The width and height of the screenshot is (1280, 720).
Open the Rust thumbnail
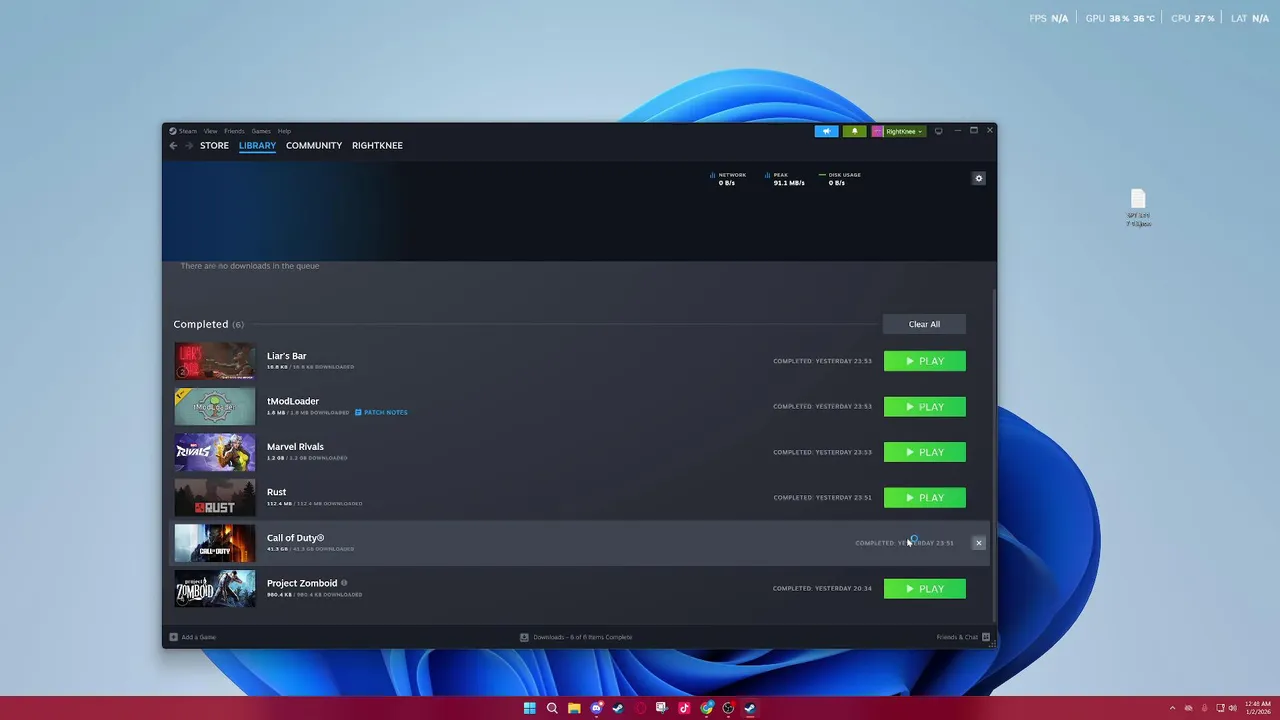click(215, 498)
